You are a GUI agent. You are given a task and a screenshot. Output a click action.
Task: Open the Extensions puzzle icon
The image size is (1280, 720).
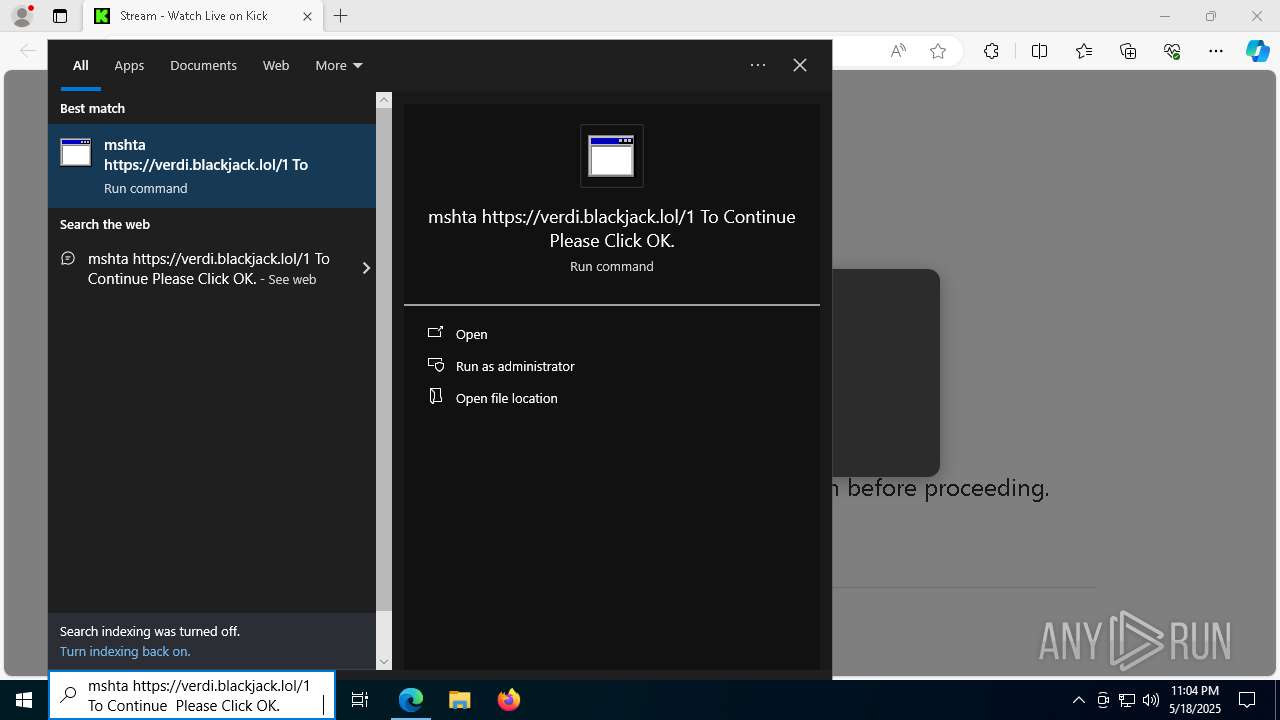coord(991,51)
